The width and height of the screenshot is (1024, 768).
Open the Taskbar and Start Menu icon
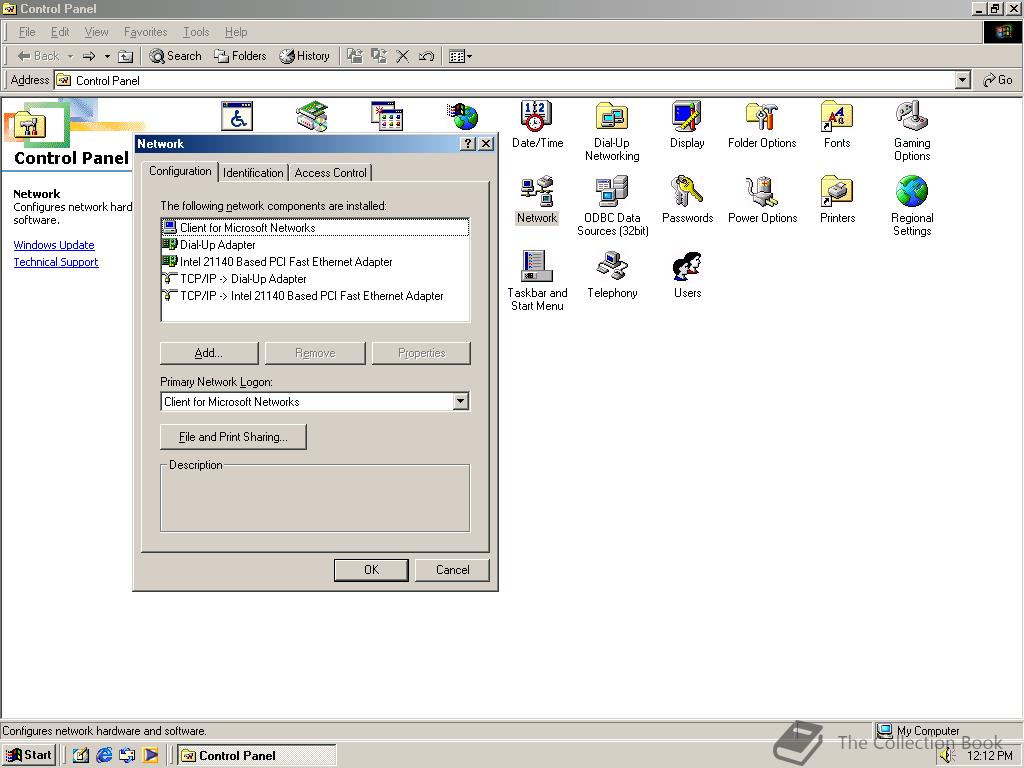coord(537,281)
